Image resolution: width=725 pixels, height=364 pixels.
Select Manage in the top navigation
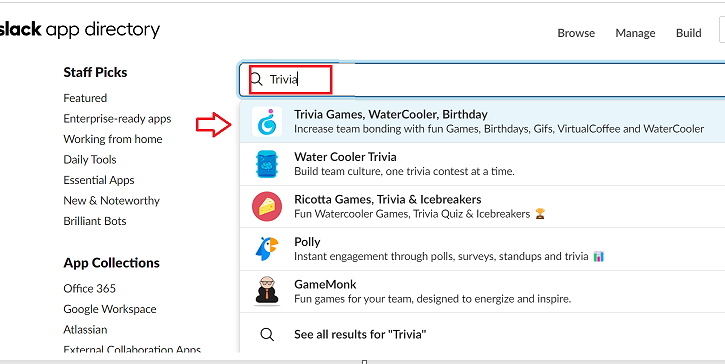pyautogui.click(x=635, y=33)
